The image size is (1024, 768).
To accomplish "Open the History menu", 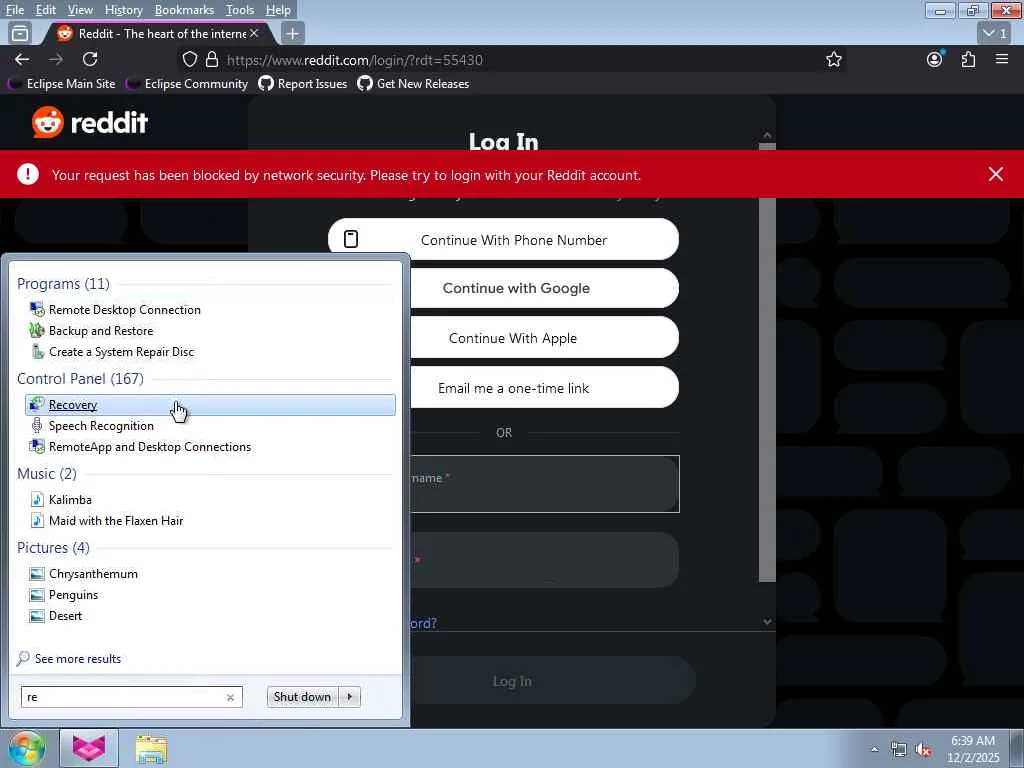I will [x=123, y=10].
